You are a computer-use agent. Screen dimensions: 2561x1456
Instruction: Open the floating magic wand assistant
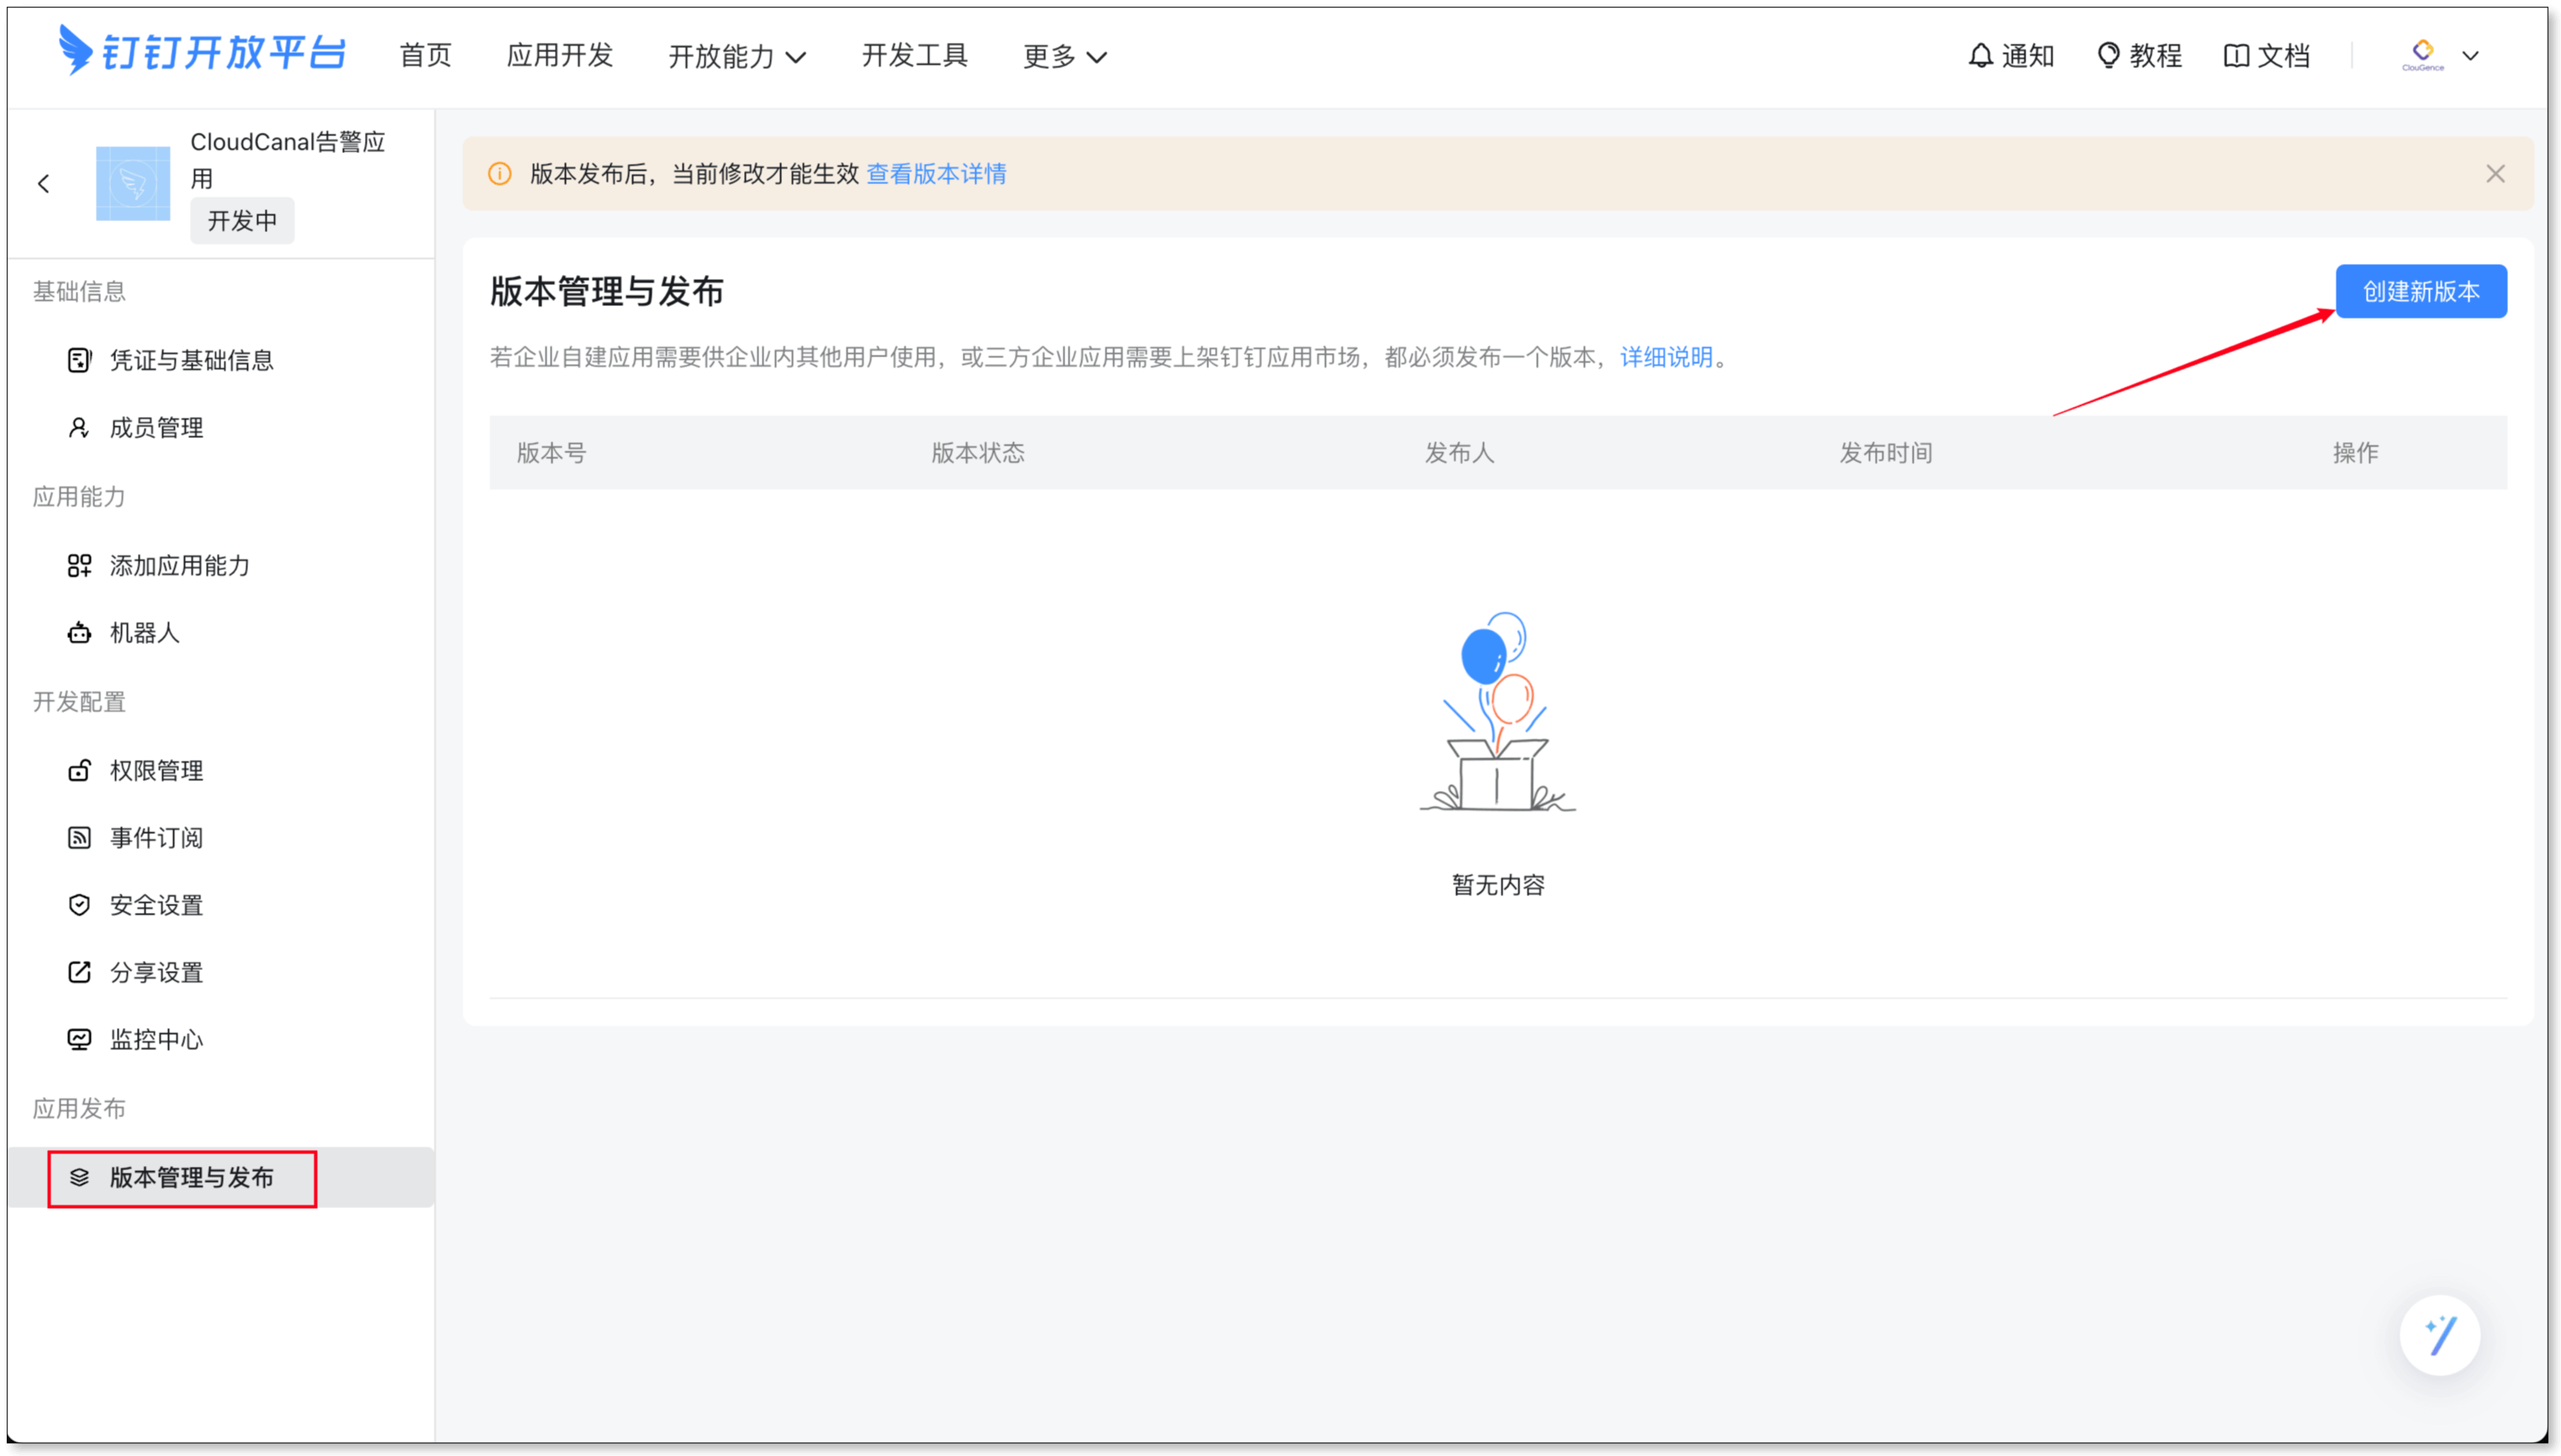pos(2439,1335)
